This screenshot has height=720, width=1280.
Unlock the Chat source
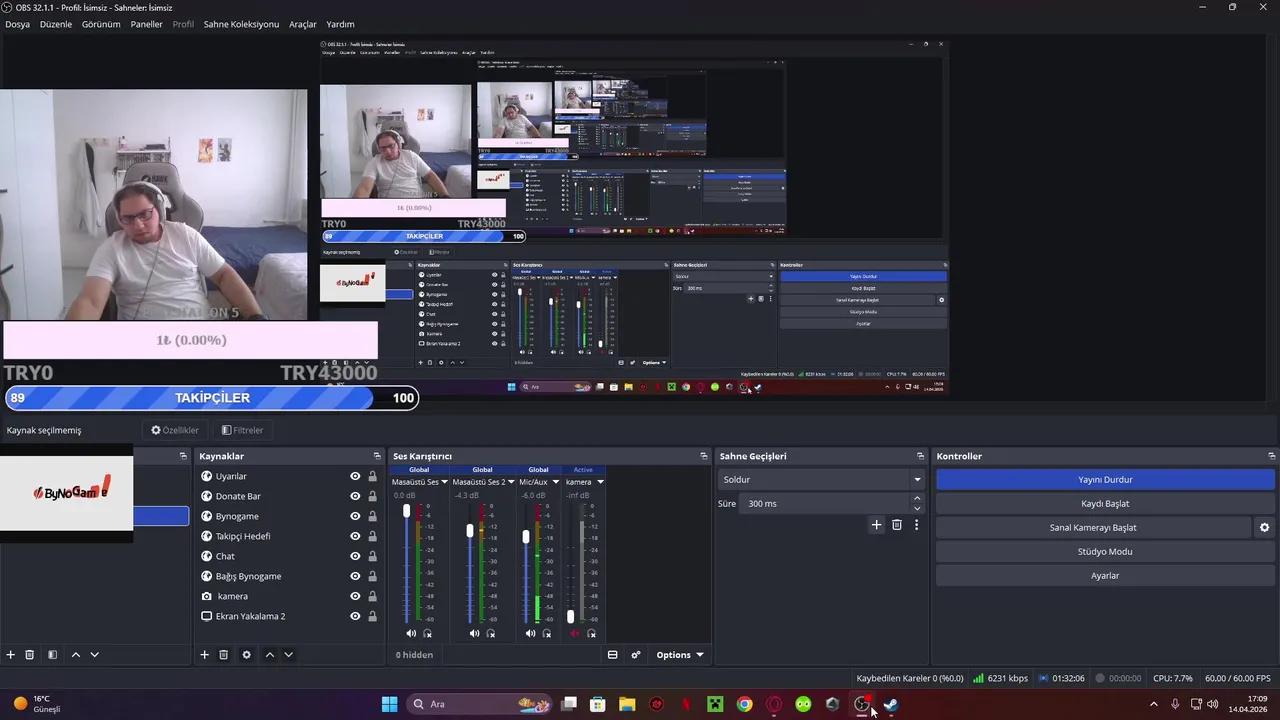click(x=373, y=556)
